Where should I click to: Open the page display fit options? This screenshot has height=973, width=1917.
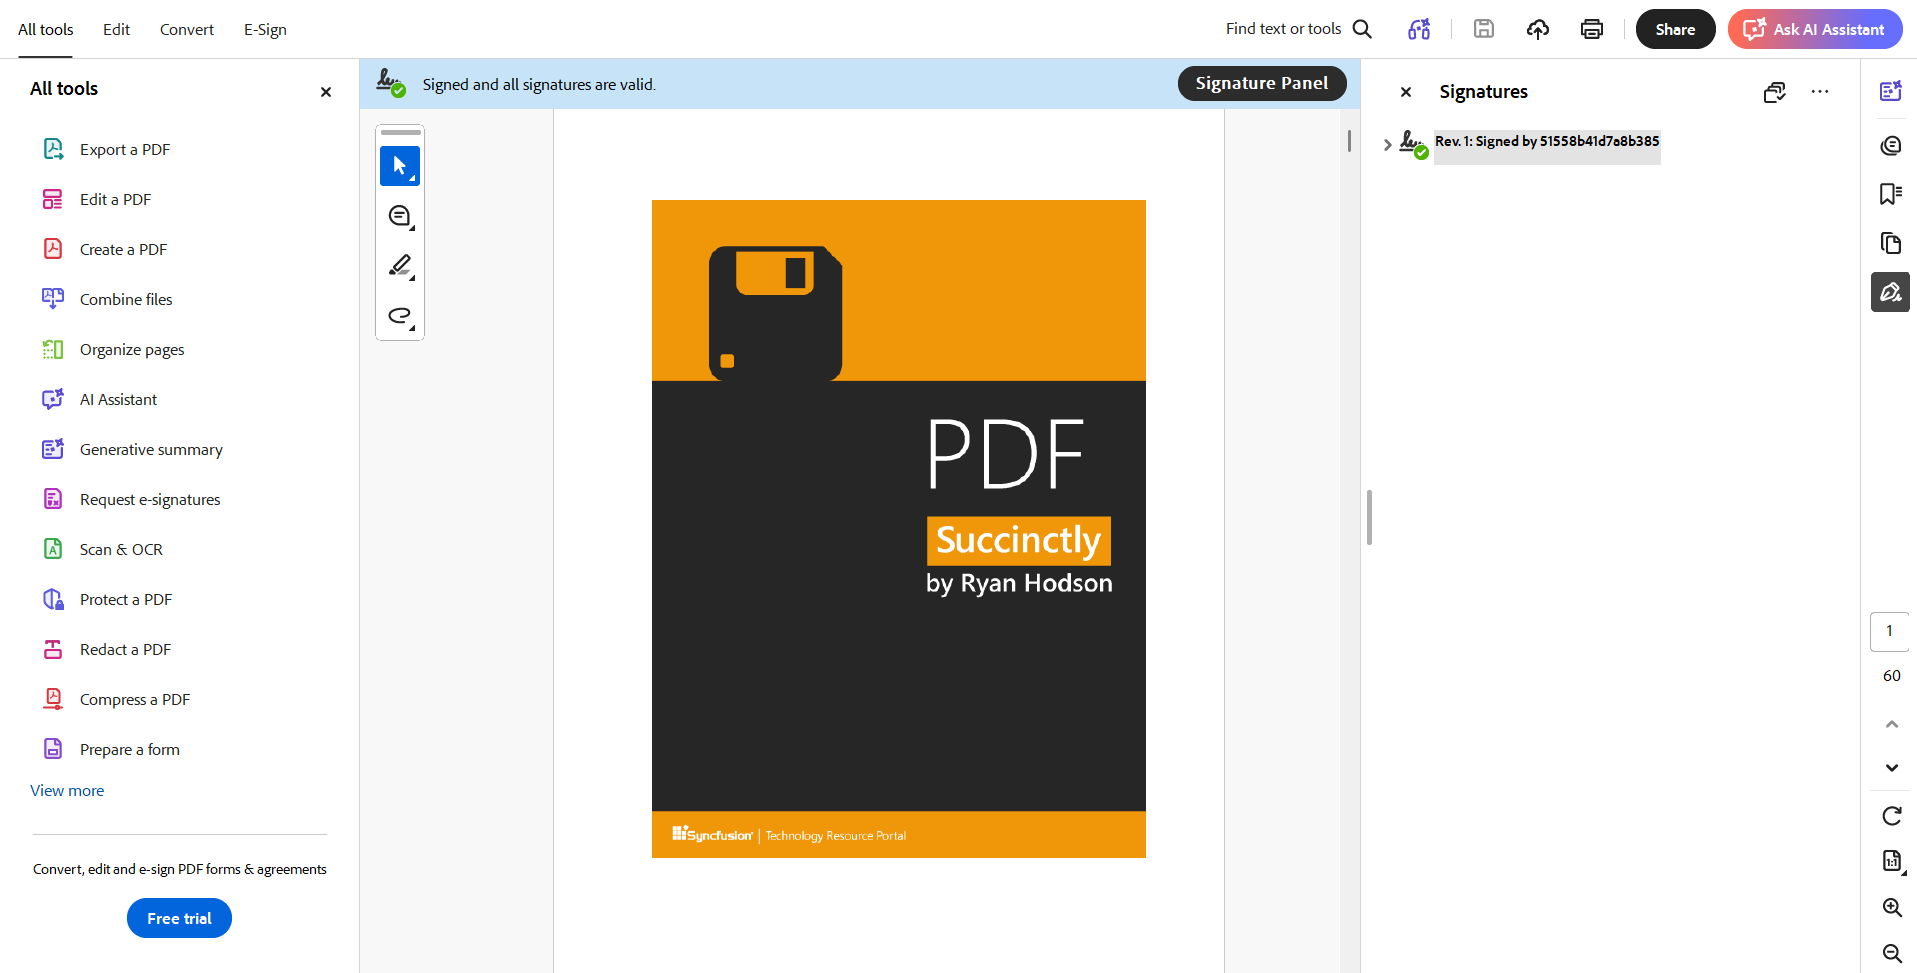1892,861
